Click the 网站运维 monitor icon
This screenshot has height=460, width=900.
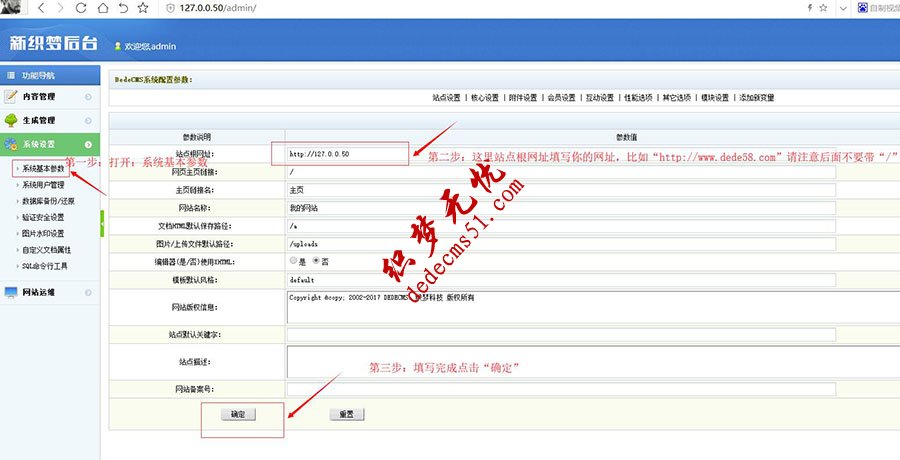point(11,292)
